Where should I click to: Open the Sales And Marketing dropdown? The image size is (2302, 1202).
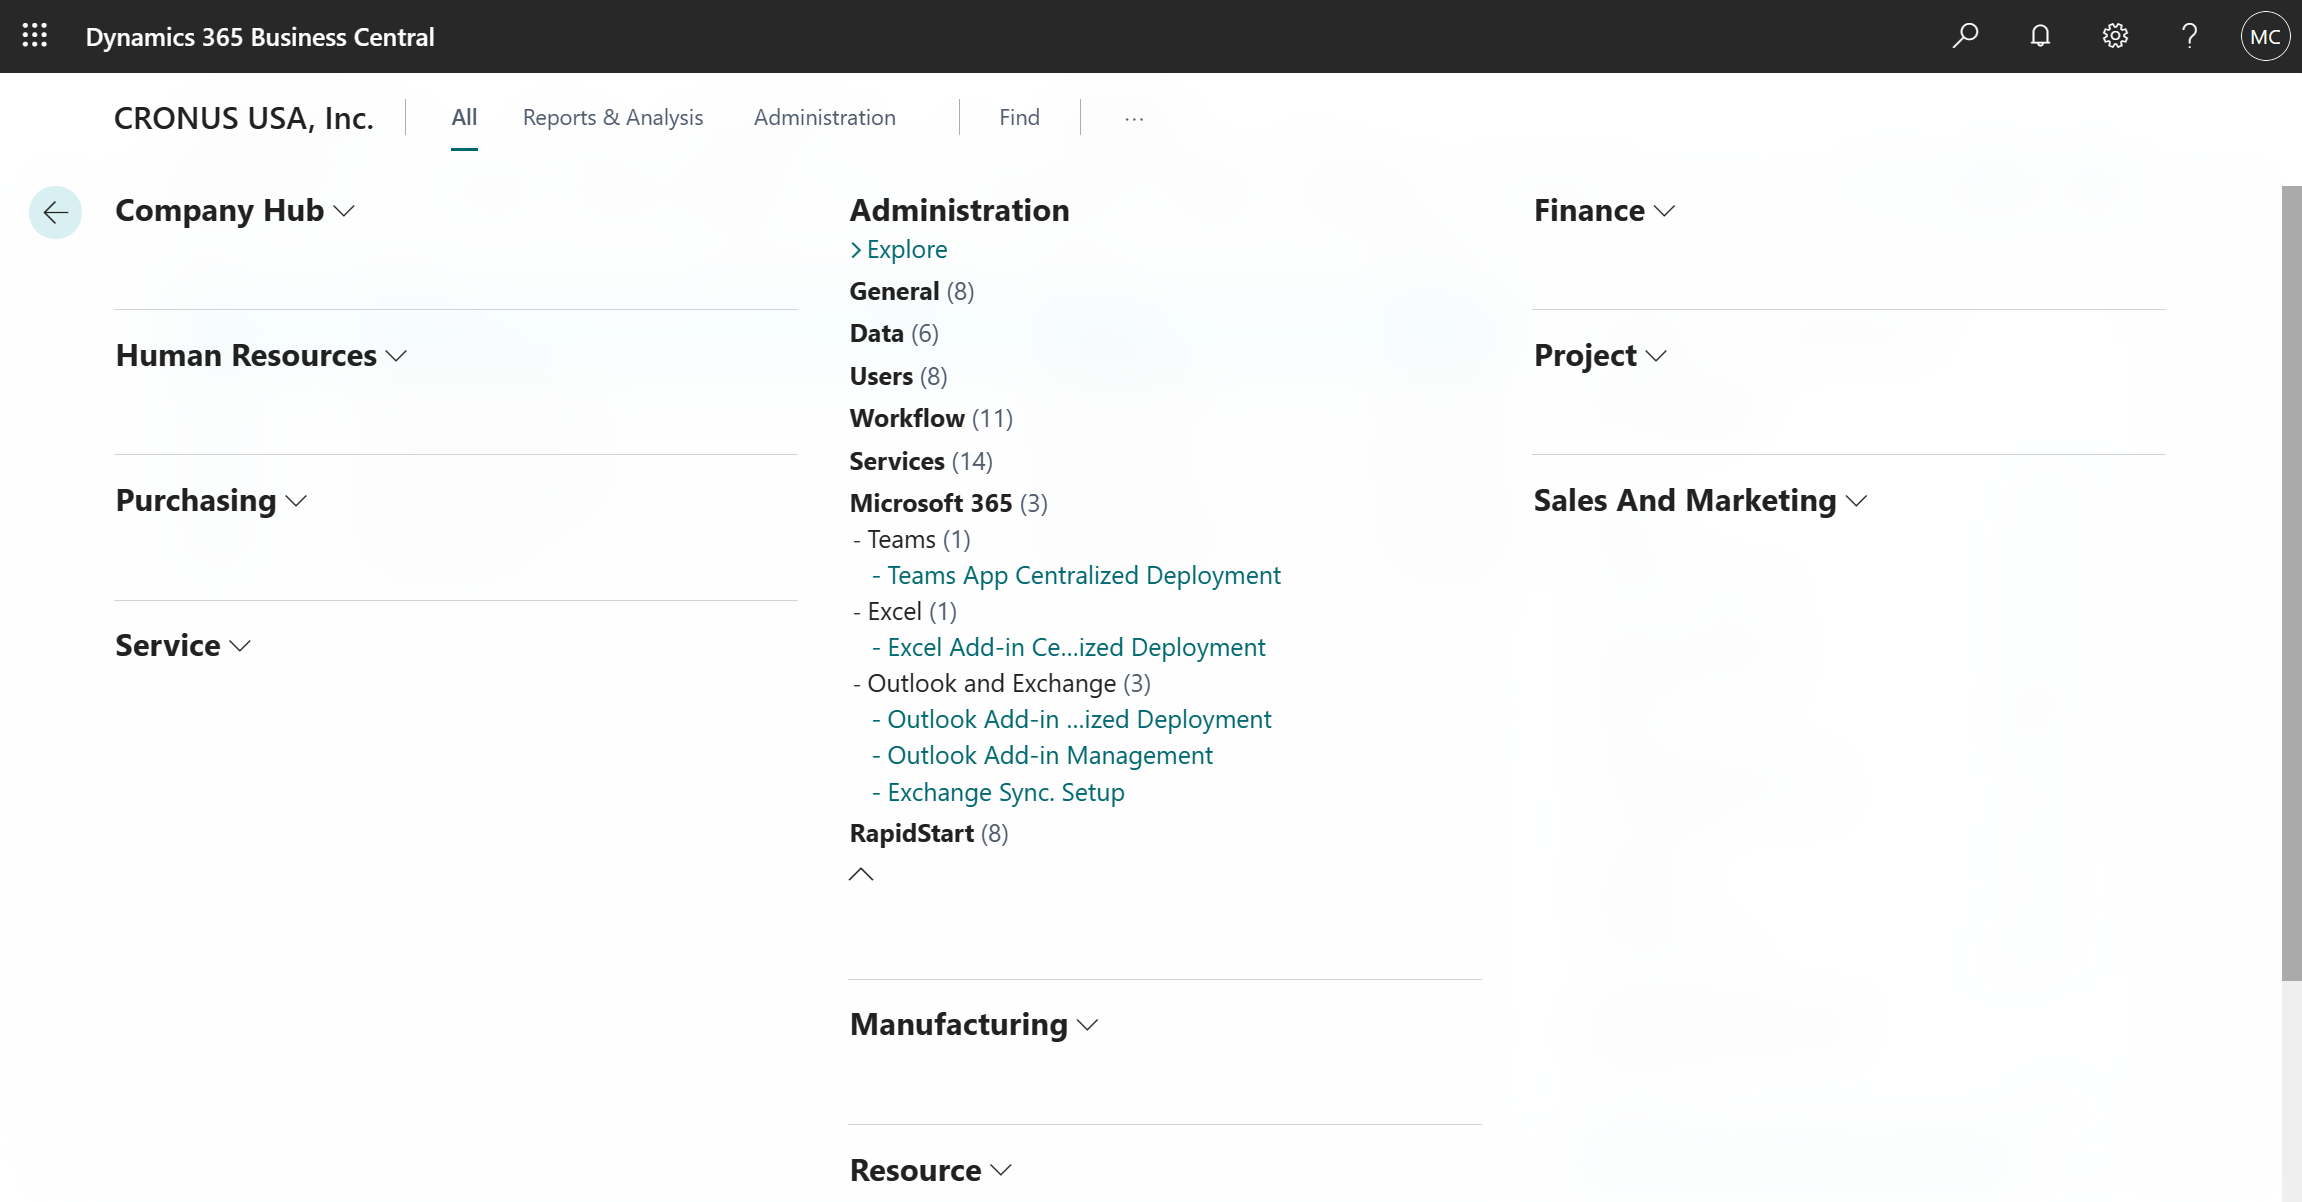(x=1858, y=502)
